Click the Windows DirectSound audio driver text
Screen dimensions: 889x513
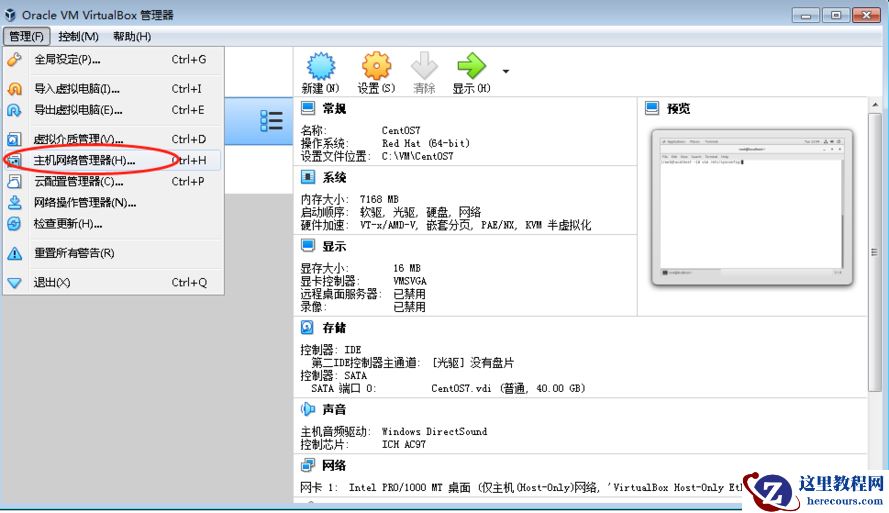point(434,431)
